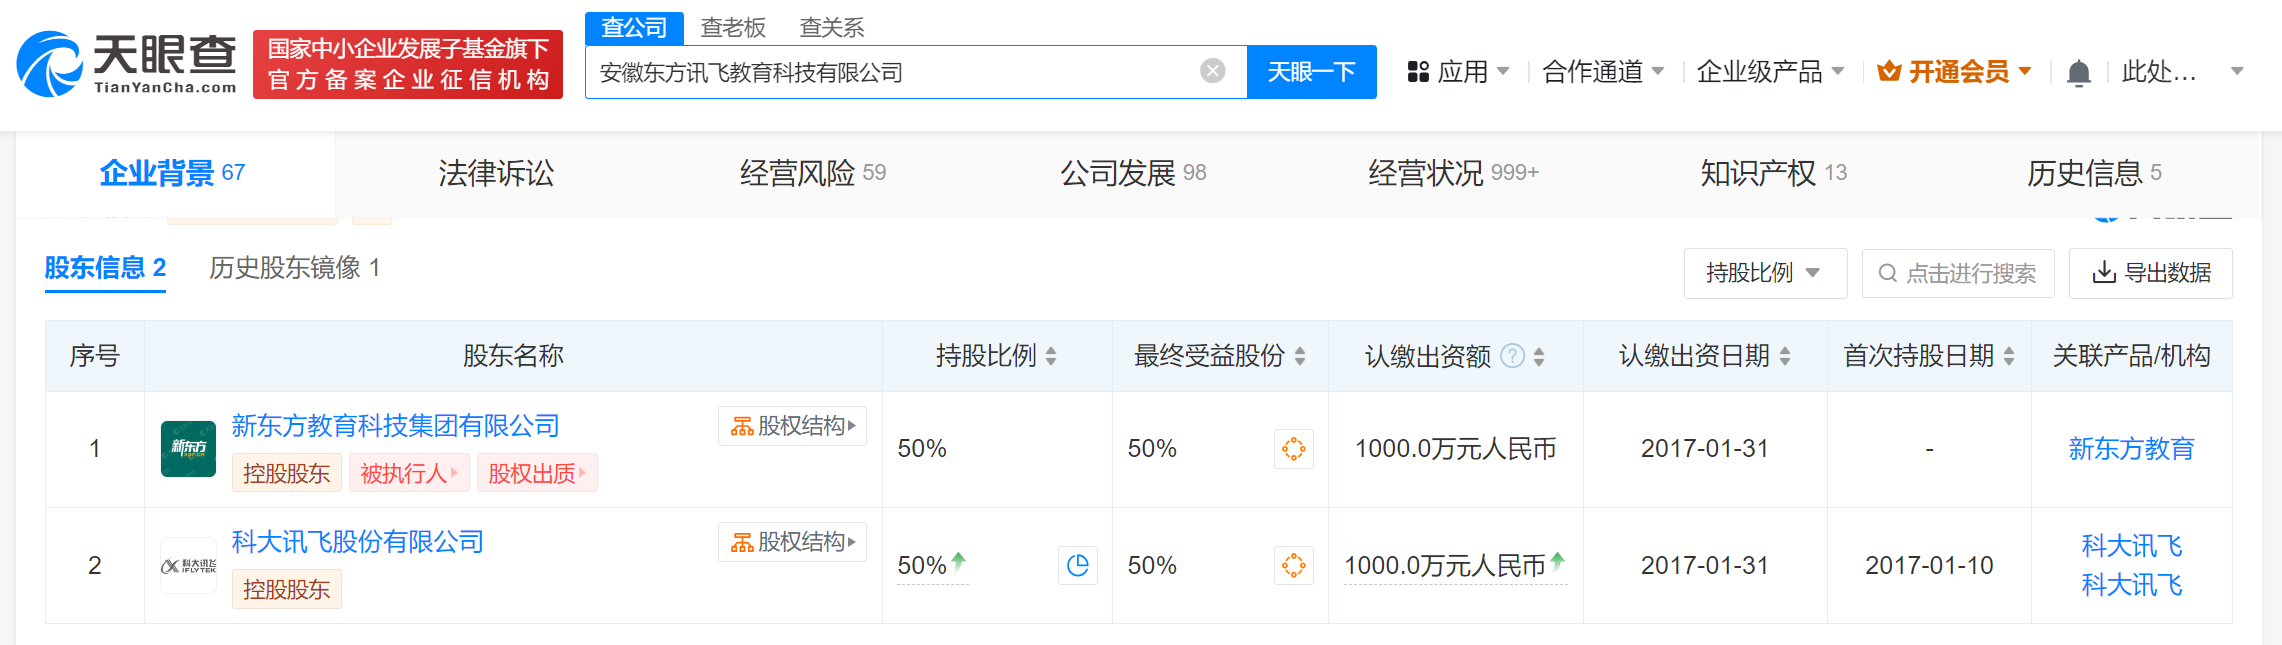Image resolution: width=2282 pixels, height=645 pixels.
Task: Sort by 首次持股日期 column
Action: click(x=2009, y=356)
